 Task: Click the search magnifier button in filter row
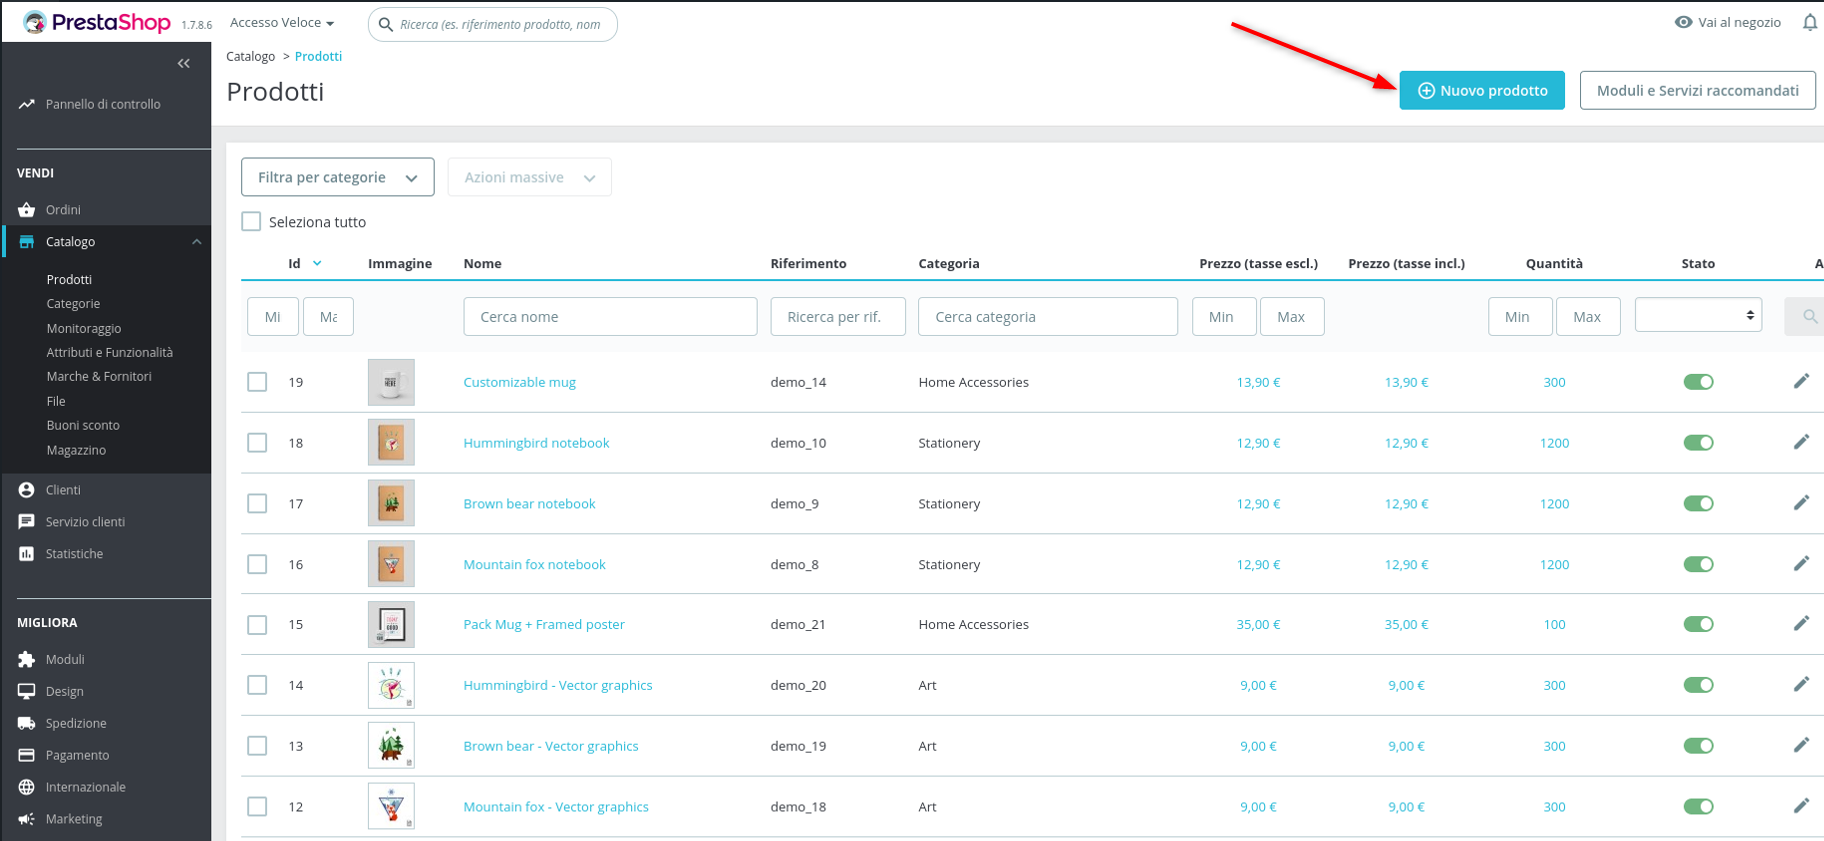click(1806, 316)
